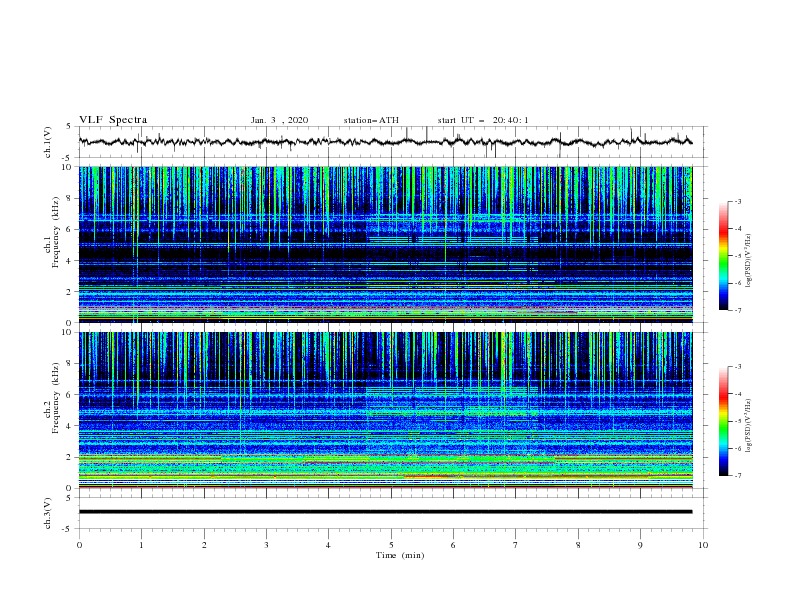This screenshot has height=612, width=792.
Task: Click the '-3' tick on ch.2 color bar
Action: (738, 367)
